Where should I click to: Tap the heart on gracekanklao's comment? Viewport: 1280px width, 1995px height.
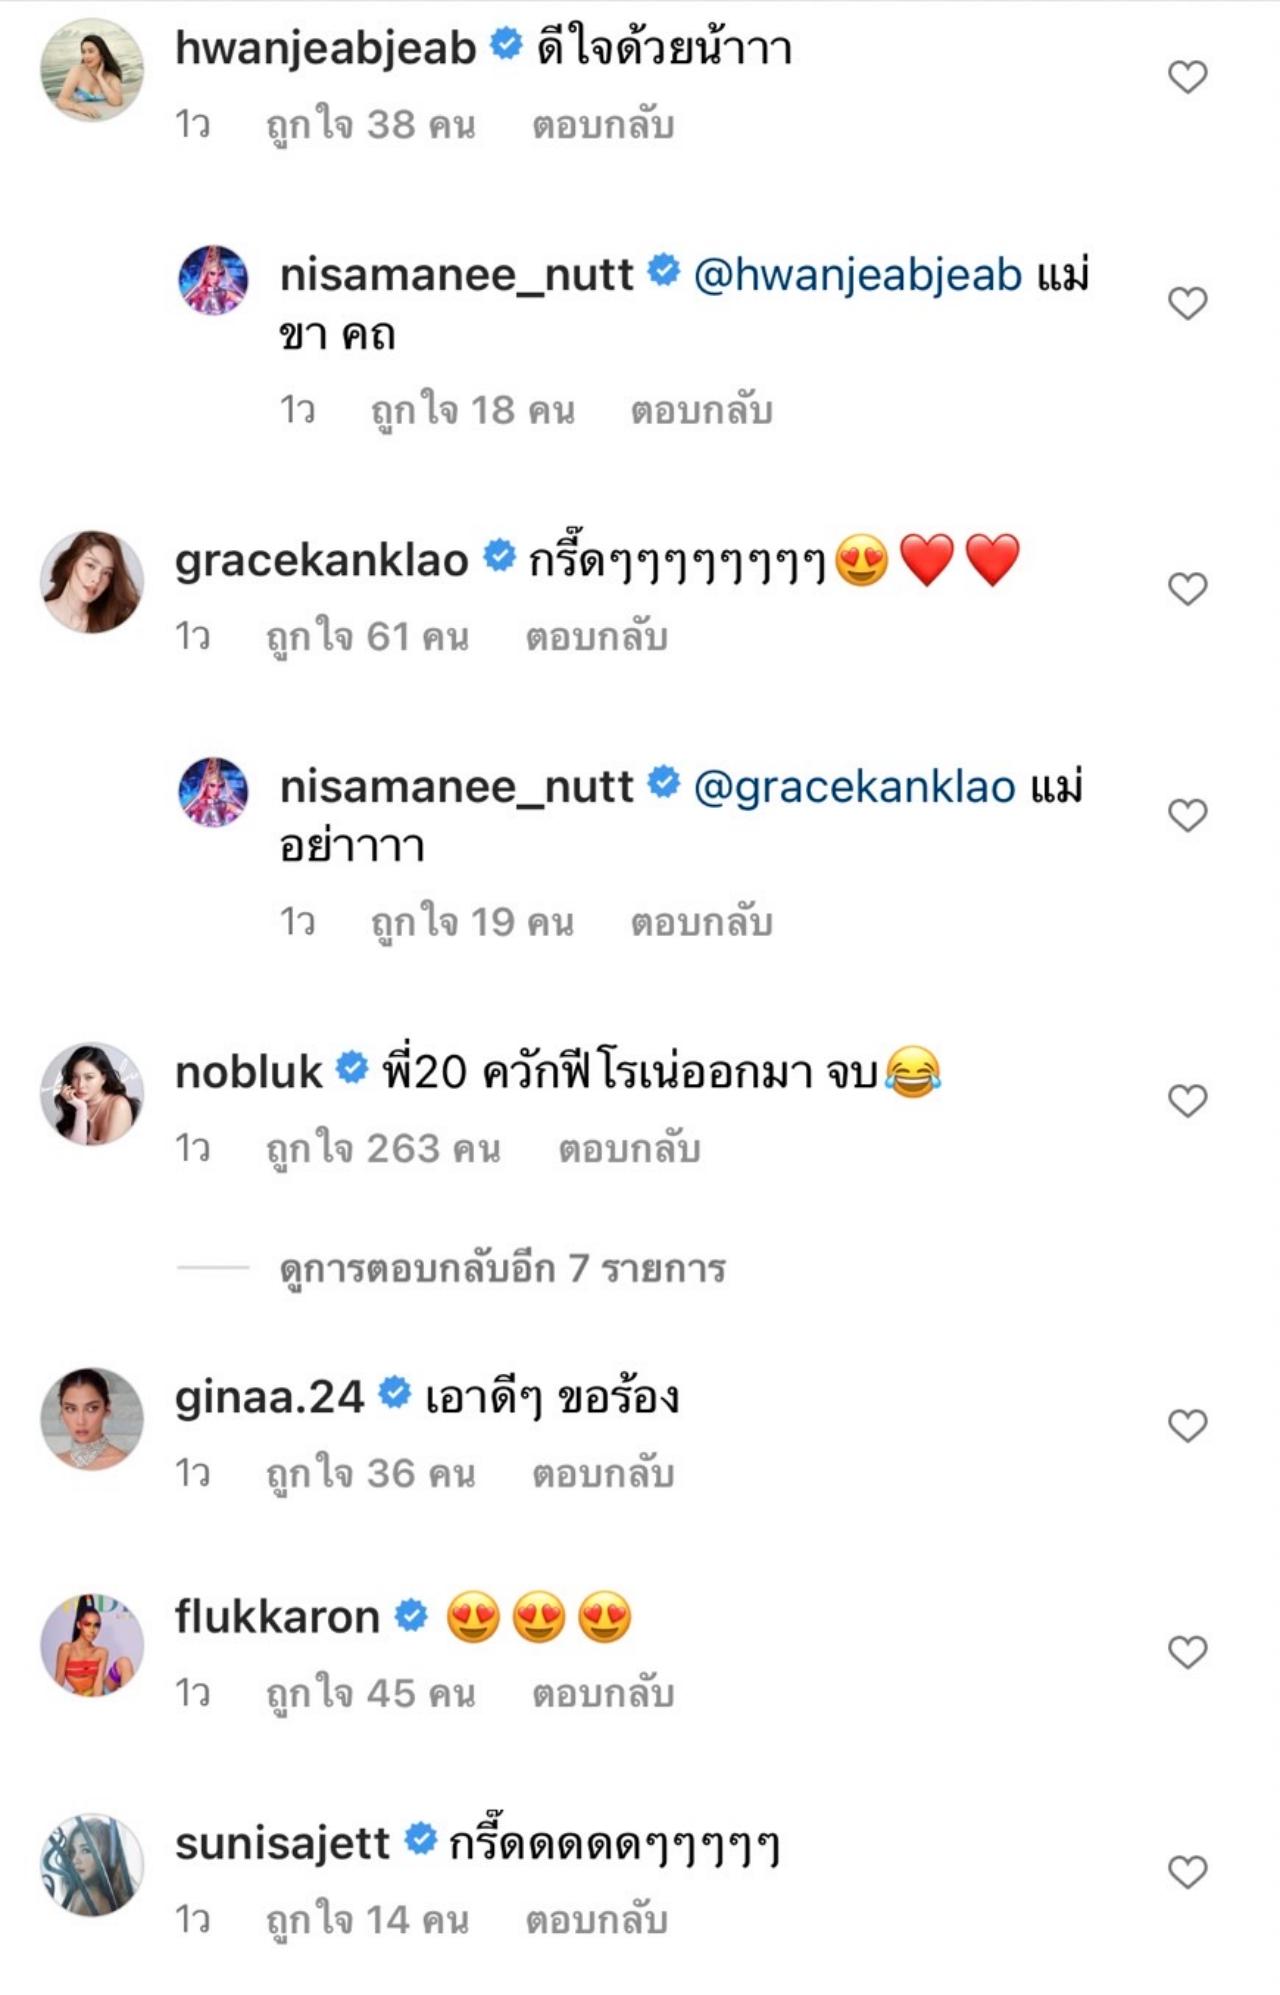1188,589
